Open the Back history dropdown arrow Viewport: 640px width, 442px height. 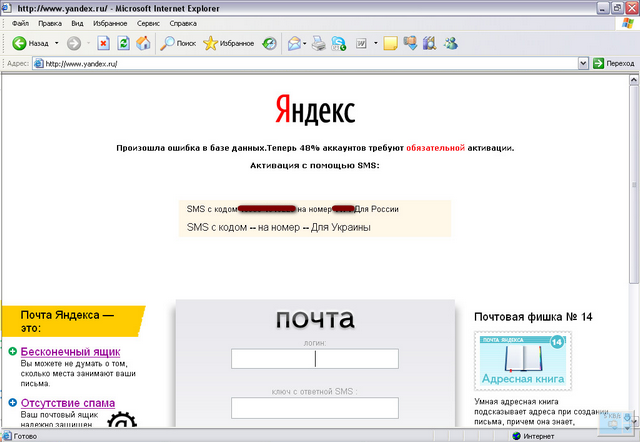pyautogui.click(x=57, y=43)
